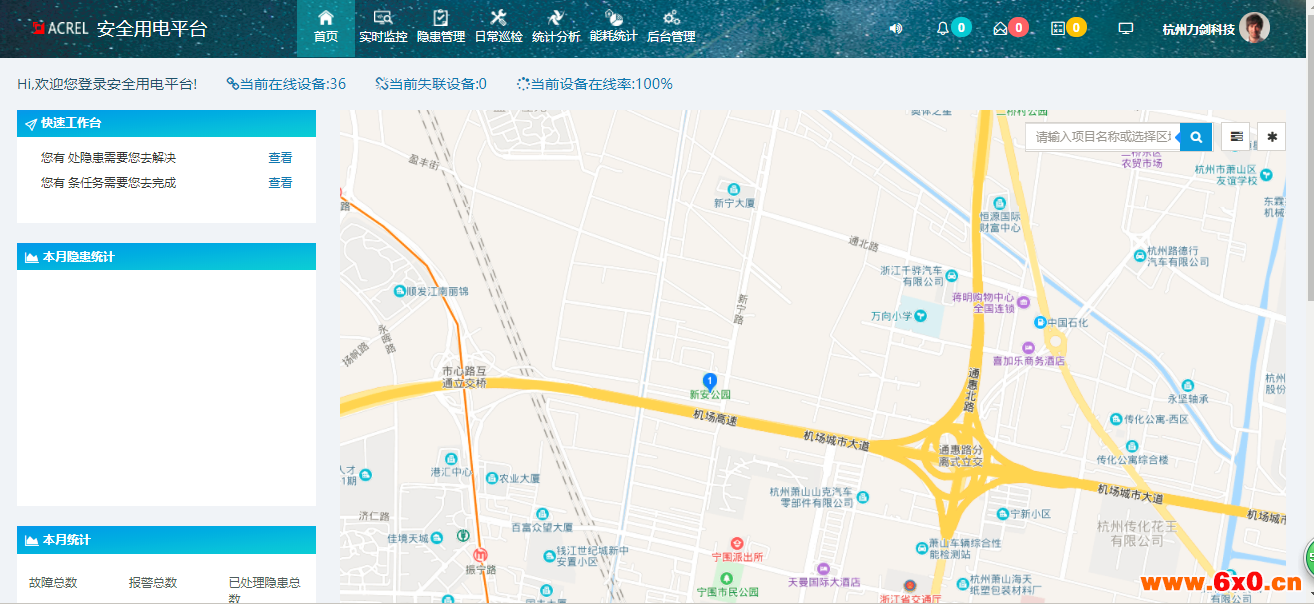1314x605 pixels.
Task: Click 当前设备在线率:100% status text
Action: pyautogui.click(x=595, y=84)
